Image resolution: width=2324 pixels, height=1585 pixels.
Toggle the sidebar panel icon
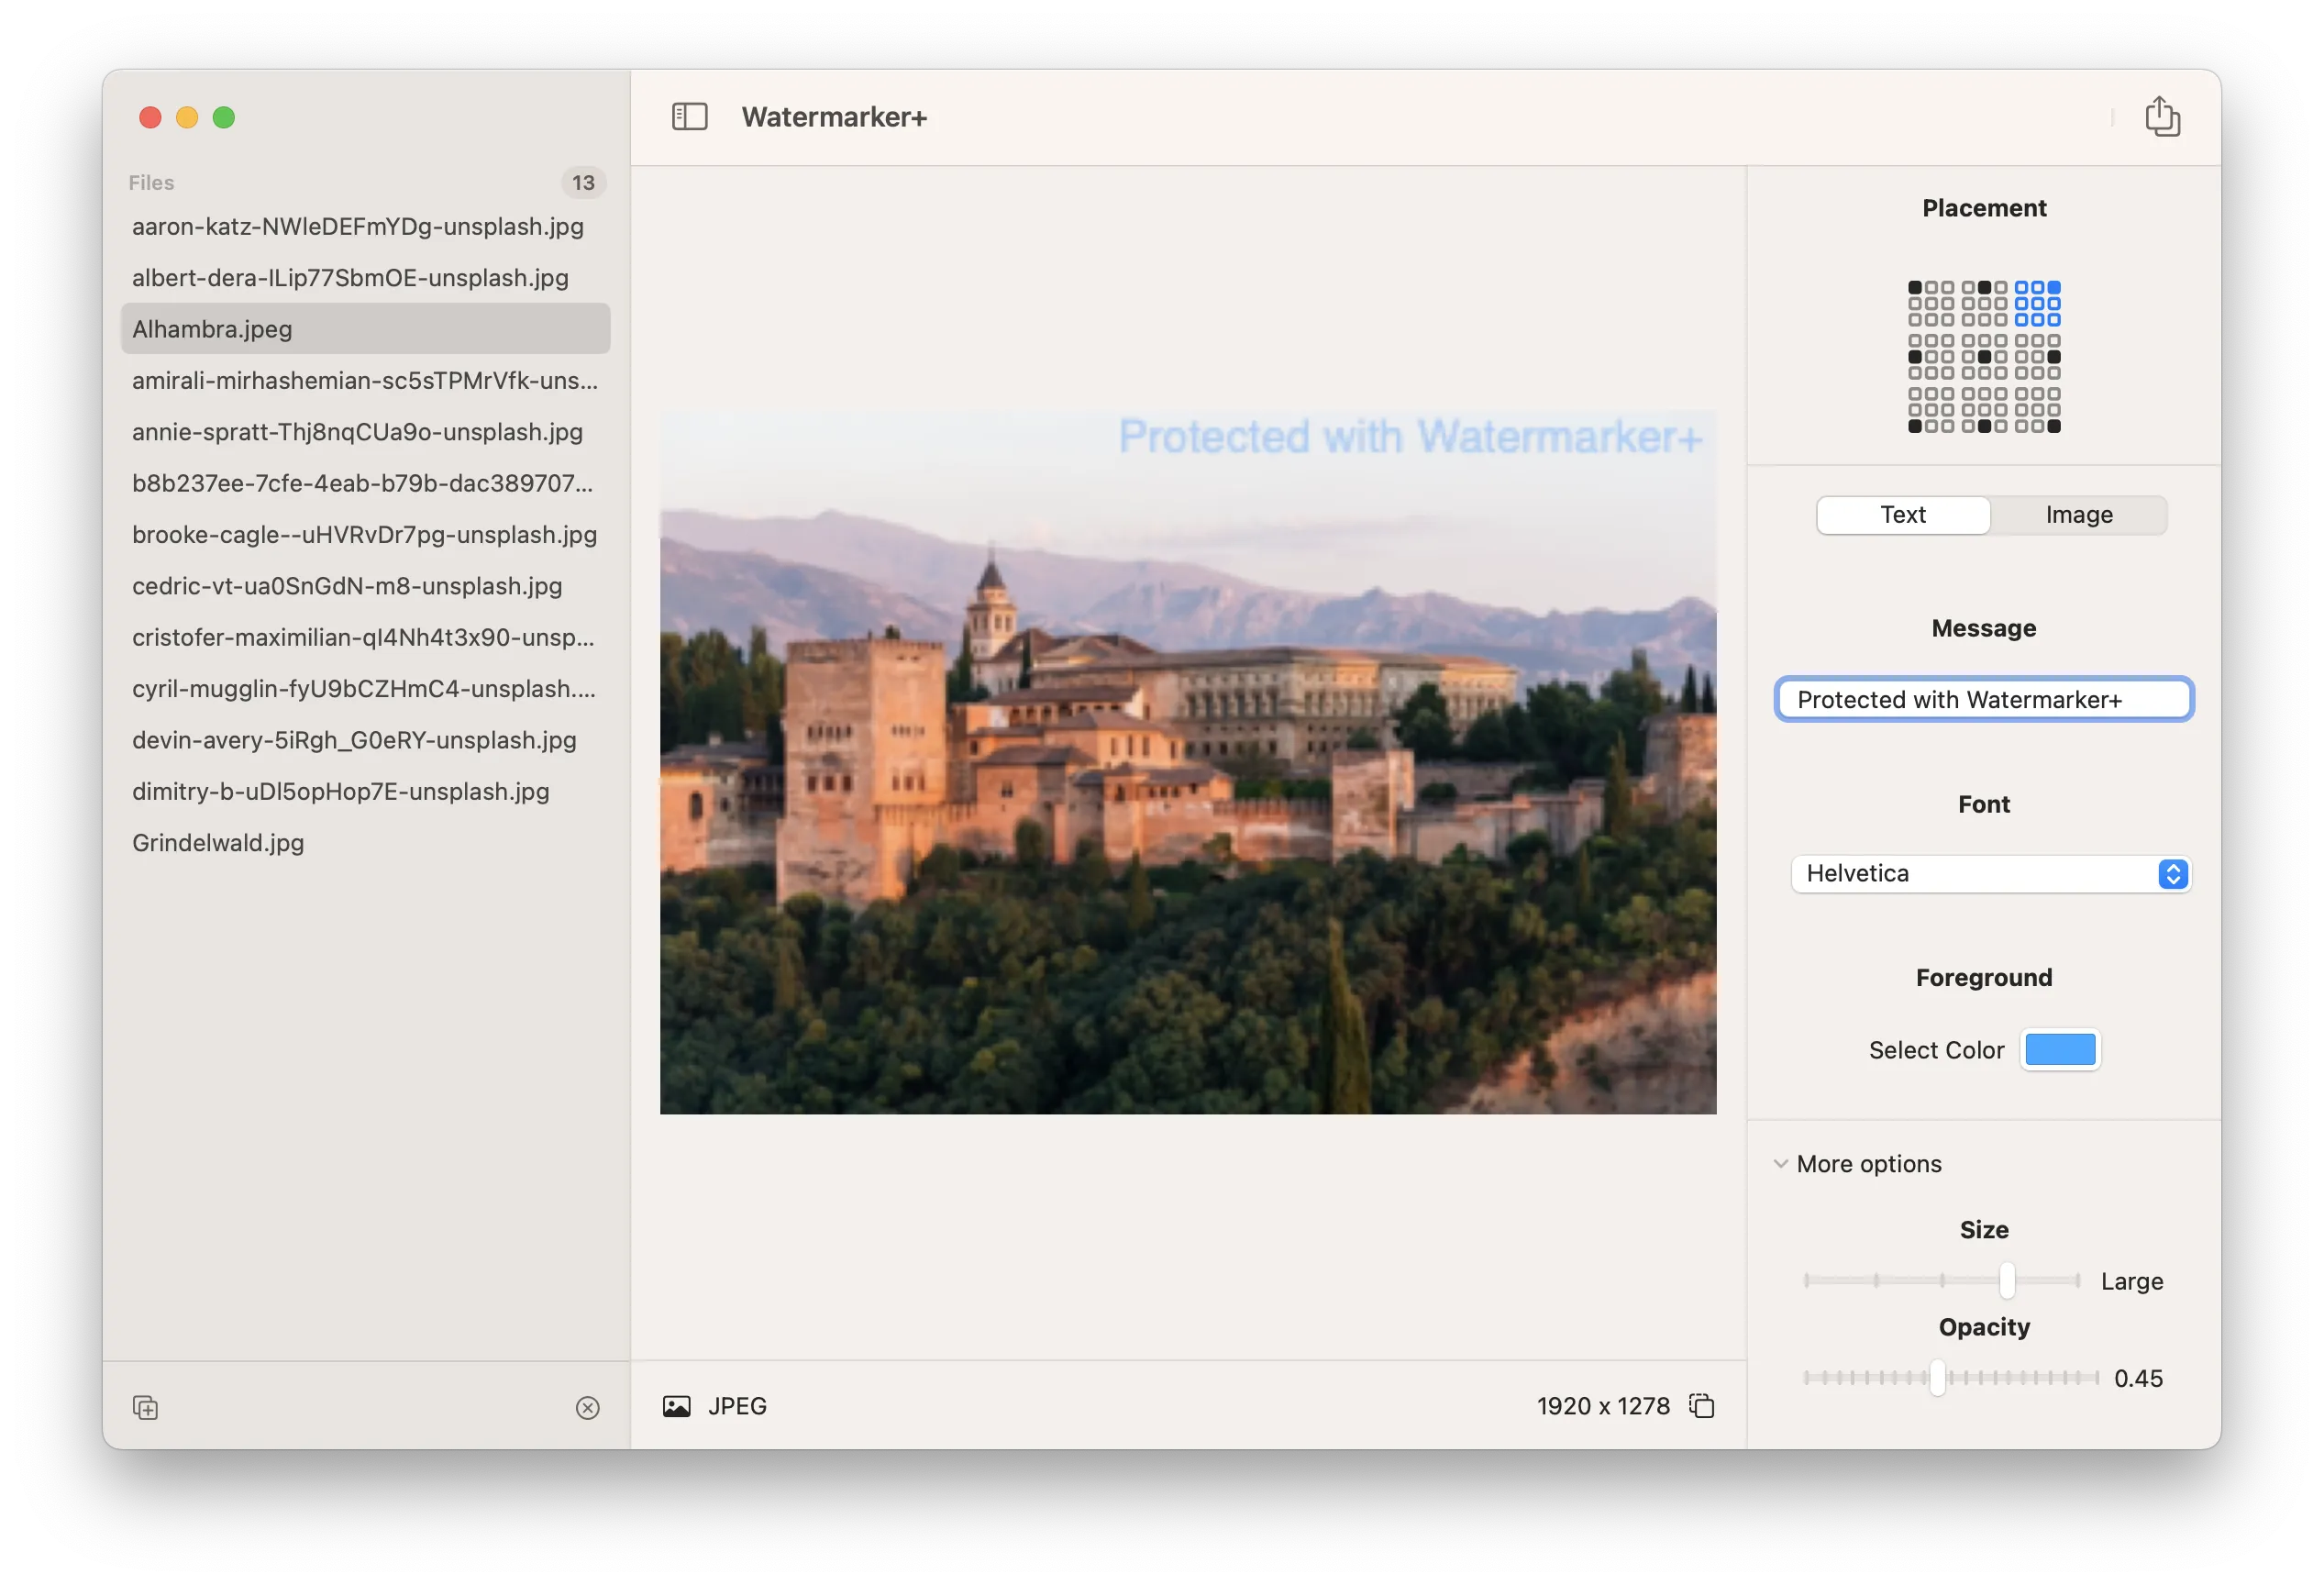coord(689,117)
